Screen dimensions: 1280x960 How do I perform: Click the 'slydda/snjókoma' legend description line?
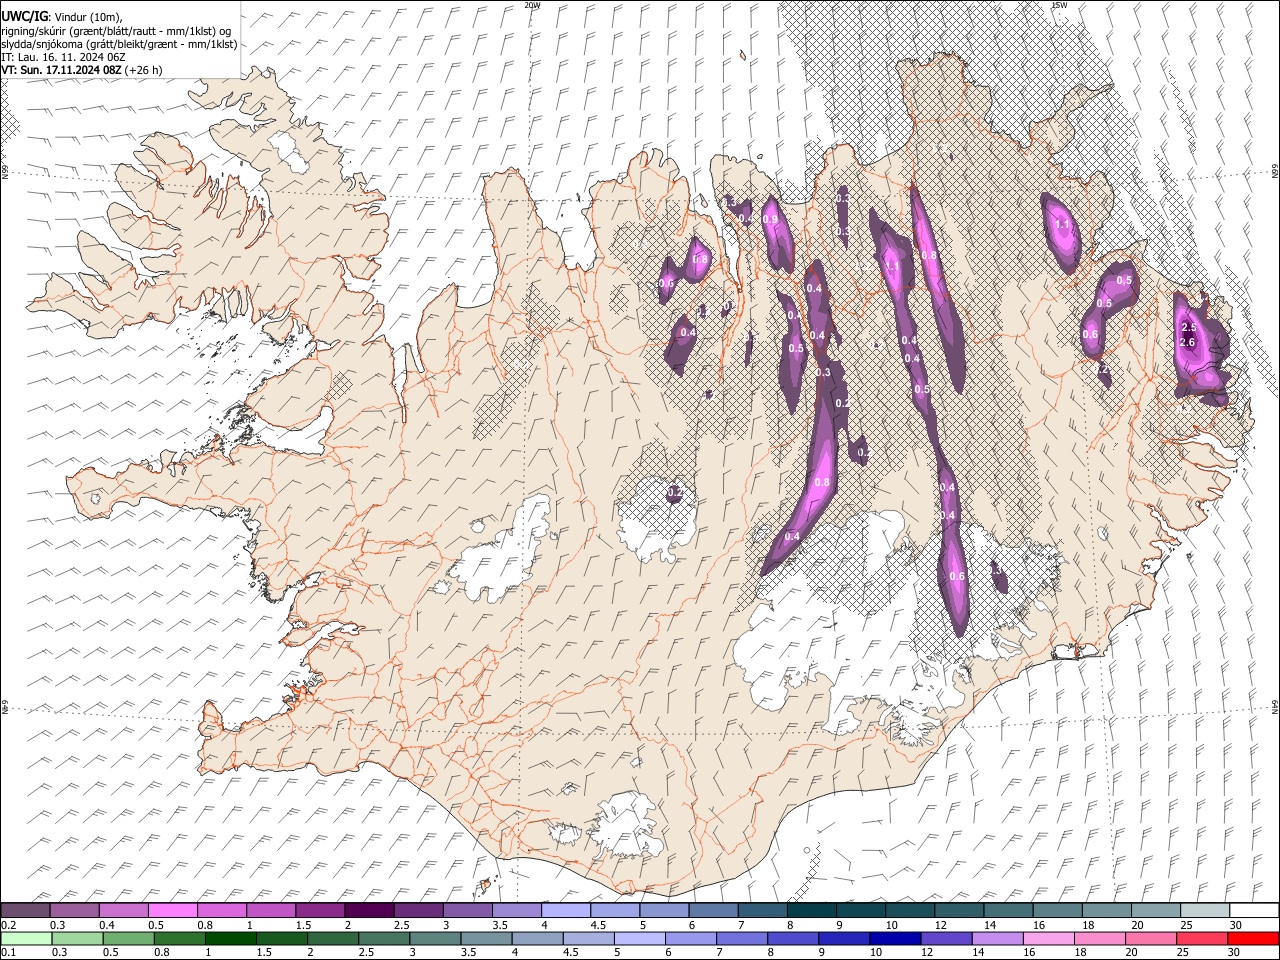119,44
